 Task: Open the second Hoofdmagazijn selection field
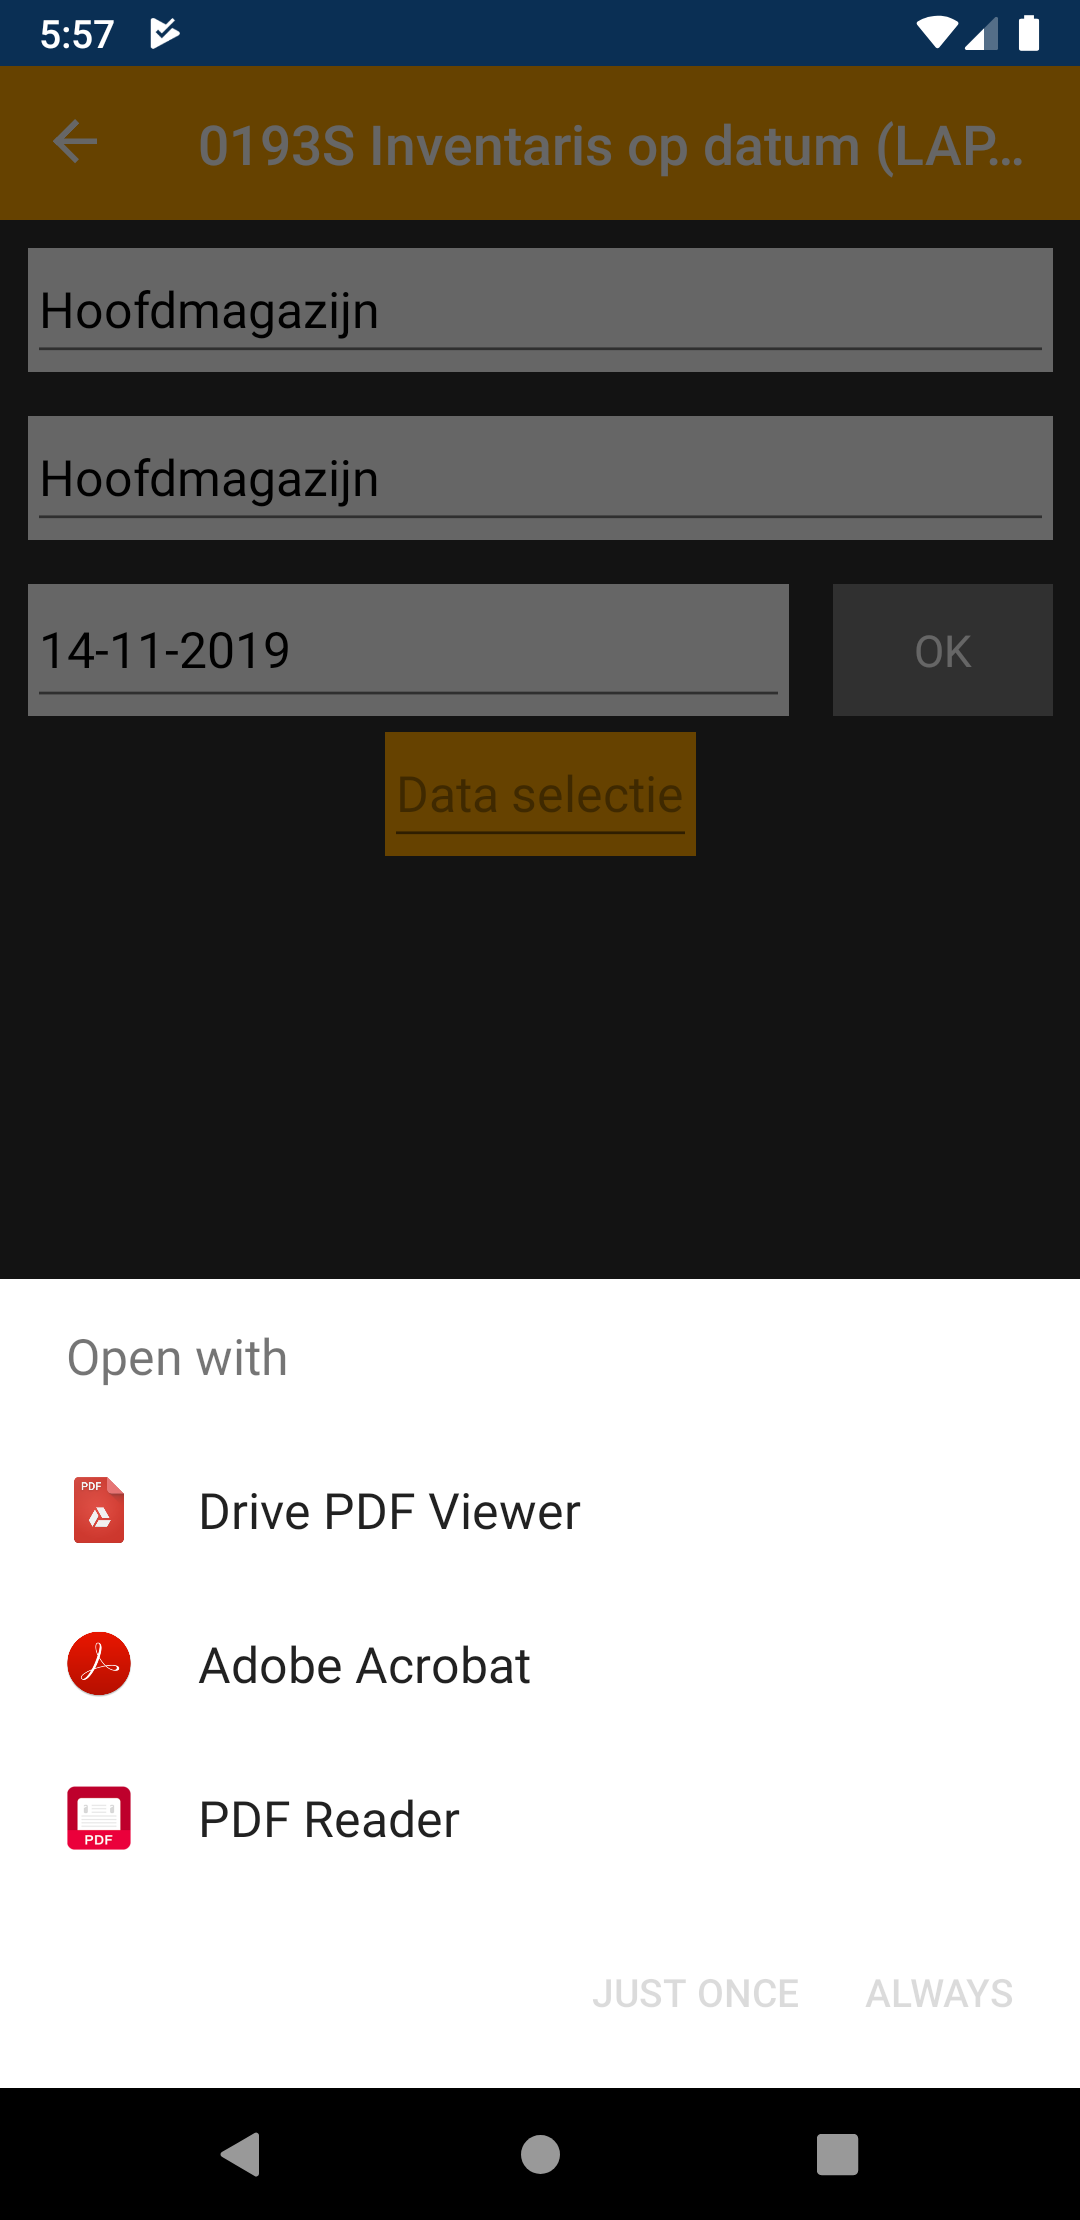(540, 478)
